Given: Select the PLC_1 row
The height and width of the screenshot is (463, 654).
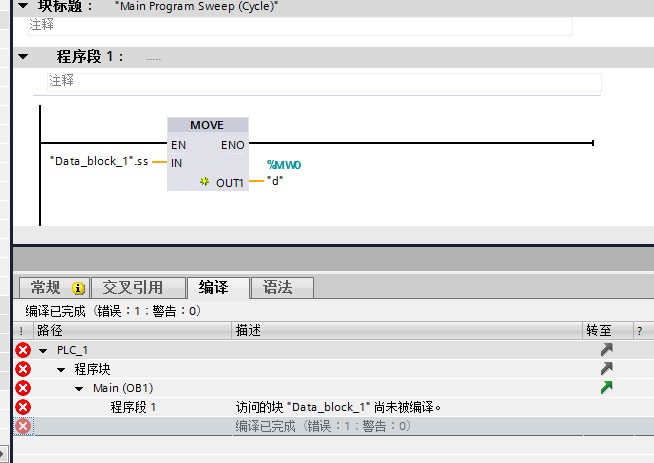Looking at the screenshot, I should (x=334, y=350).
